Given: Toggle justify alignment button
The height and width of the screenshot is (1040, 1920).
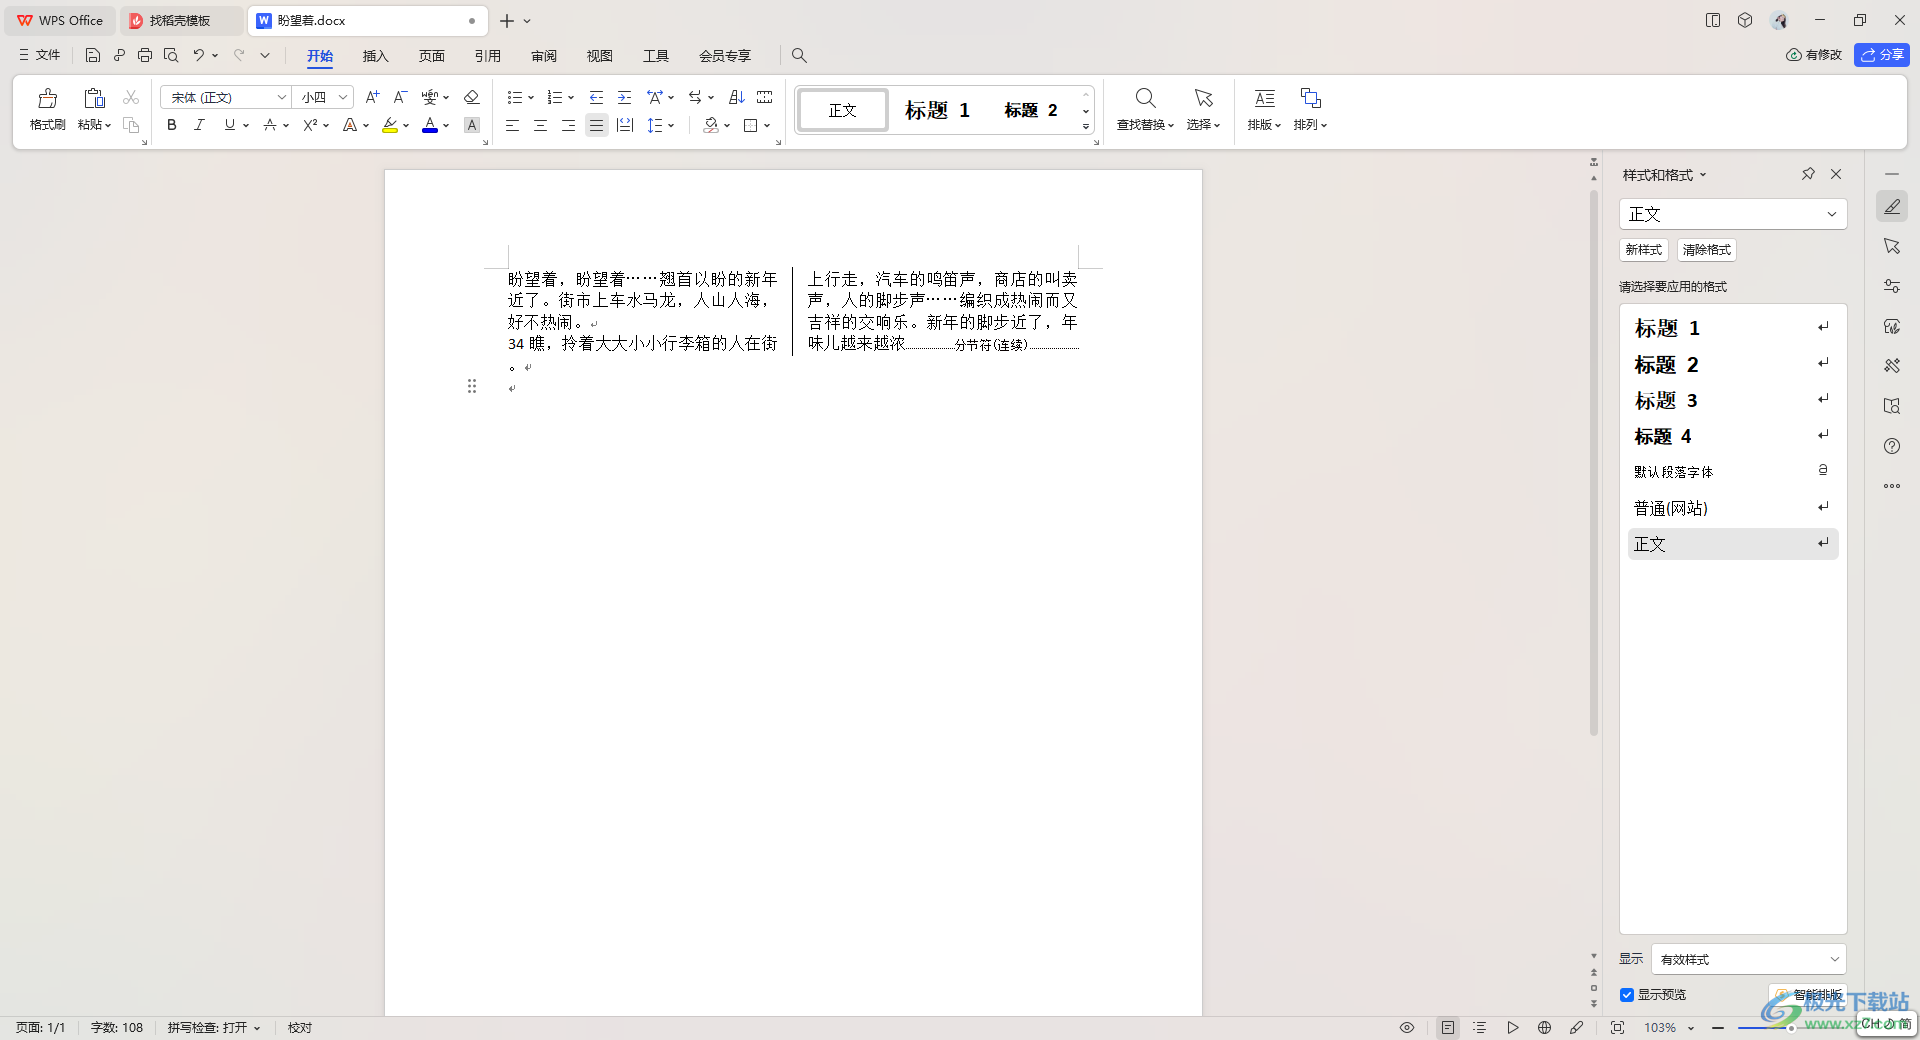Looking at the screenshot, I should tap(596, 125).
